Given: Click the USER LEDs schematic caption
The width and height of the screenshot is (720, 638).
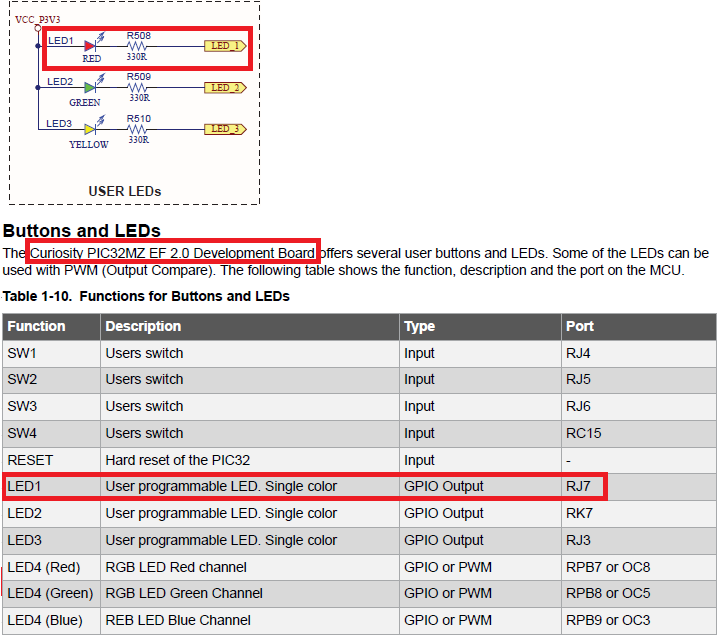Looking at the screenshot, I should (125, 191).
